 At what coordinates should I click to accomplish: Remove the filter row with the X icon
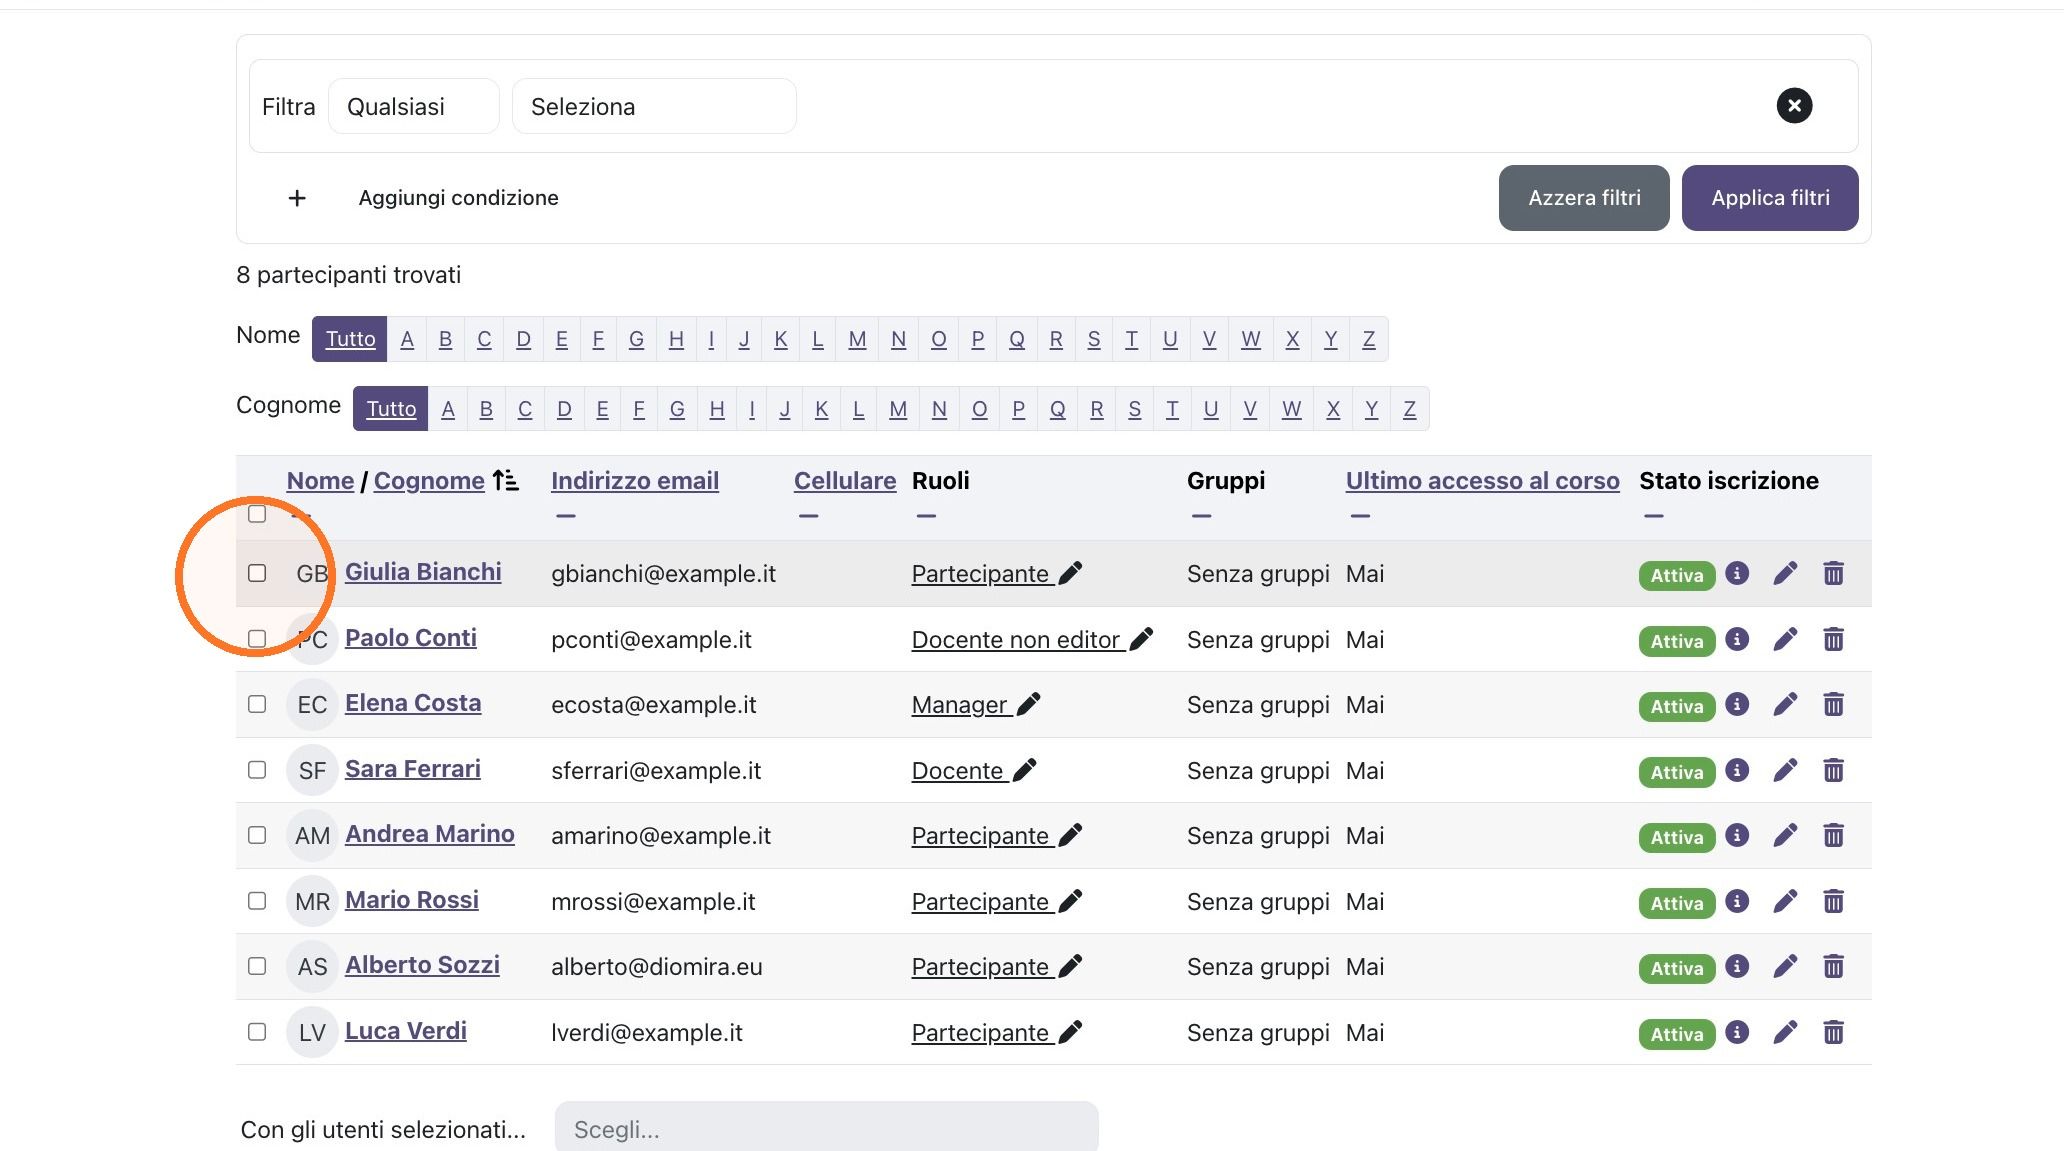[1794, 106]
